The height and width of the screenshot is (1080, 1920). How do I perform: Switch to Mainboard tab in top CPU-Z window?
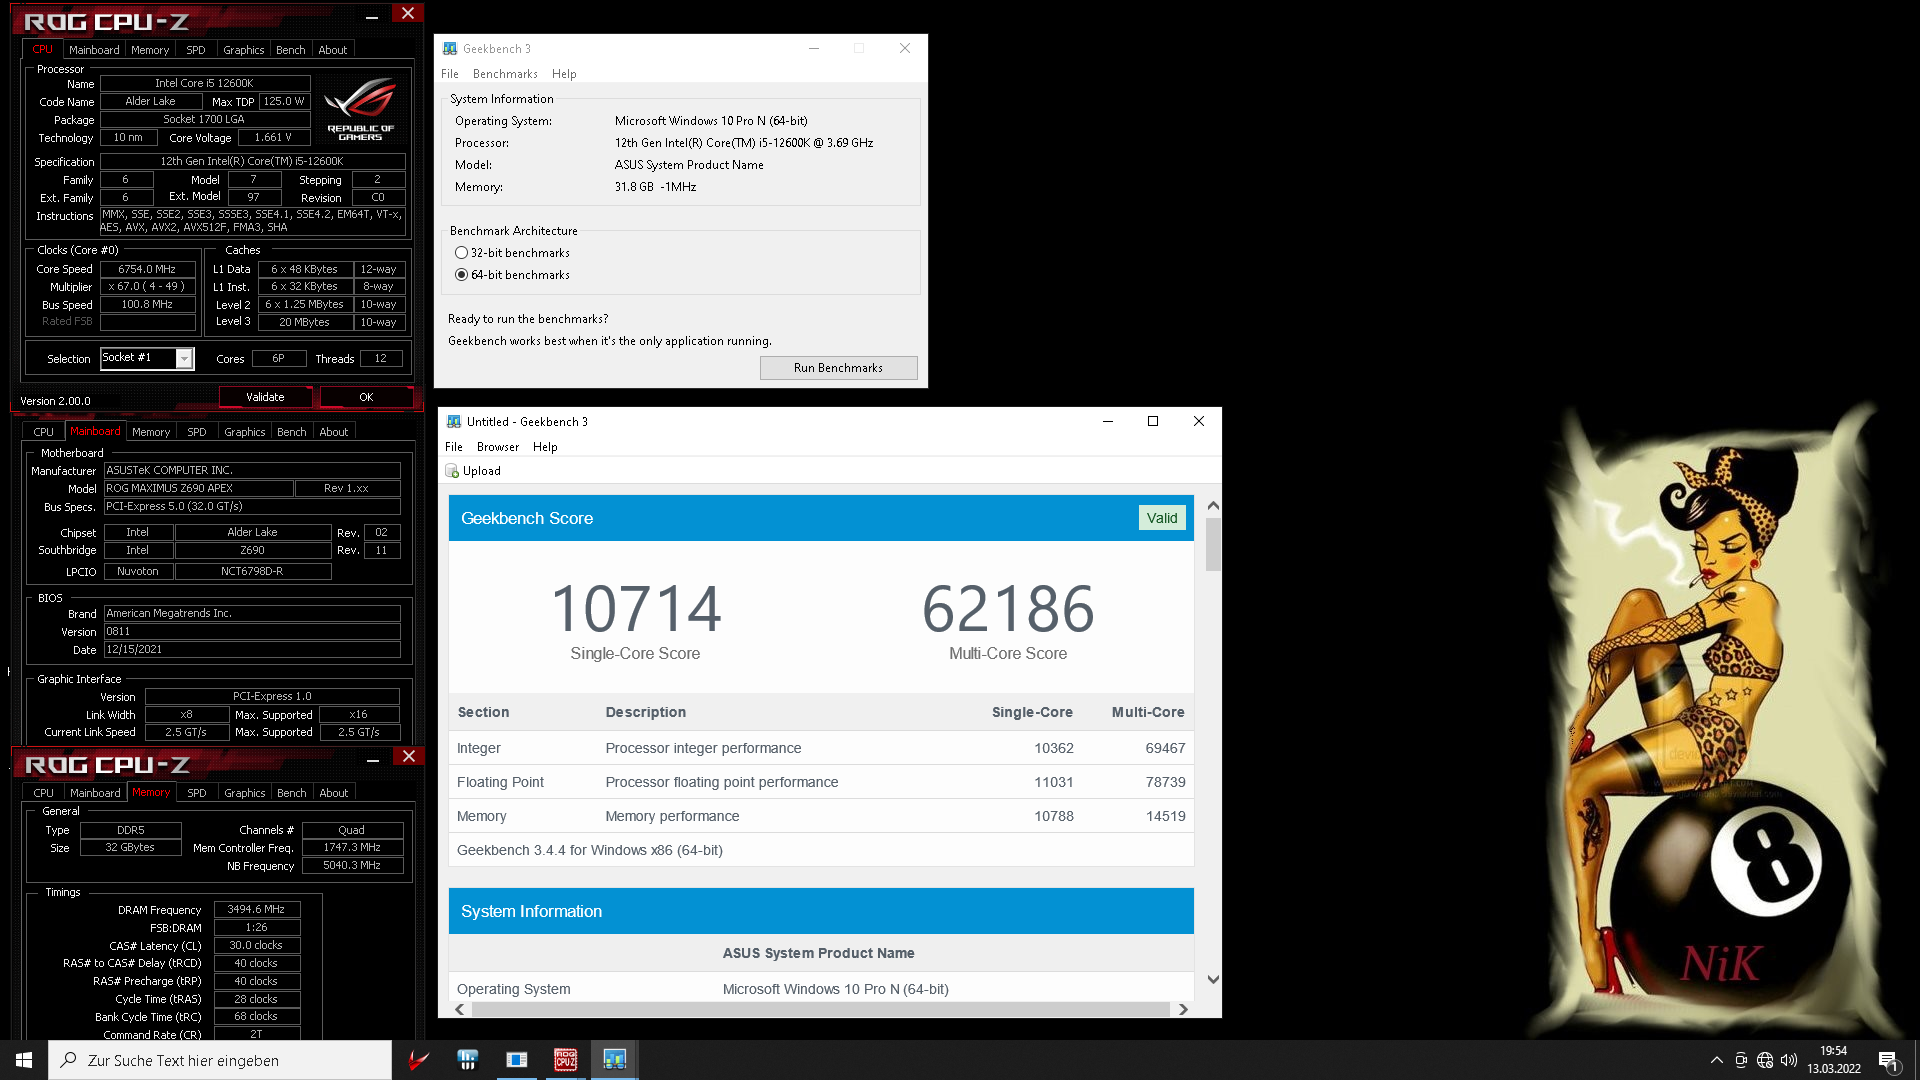(x=94, y=50)
